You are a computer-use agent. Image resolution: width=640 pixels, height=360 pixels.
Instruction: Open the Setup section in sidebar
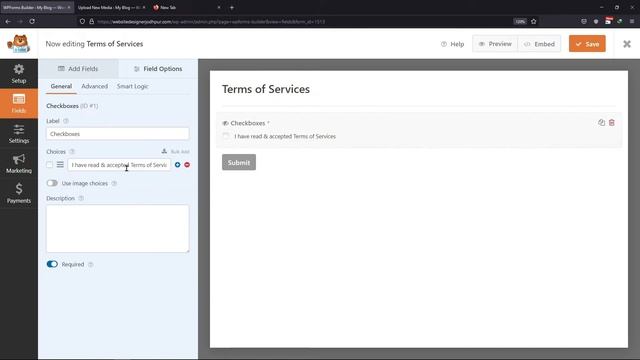point(19,74)
